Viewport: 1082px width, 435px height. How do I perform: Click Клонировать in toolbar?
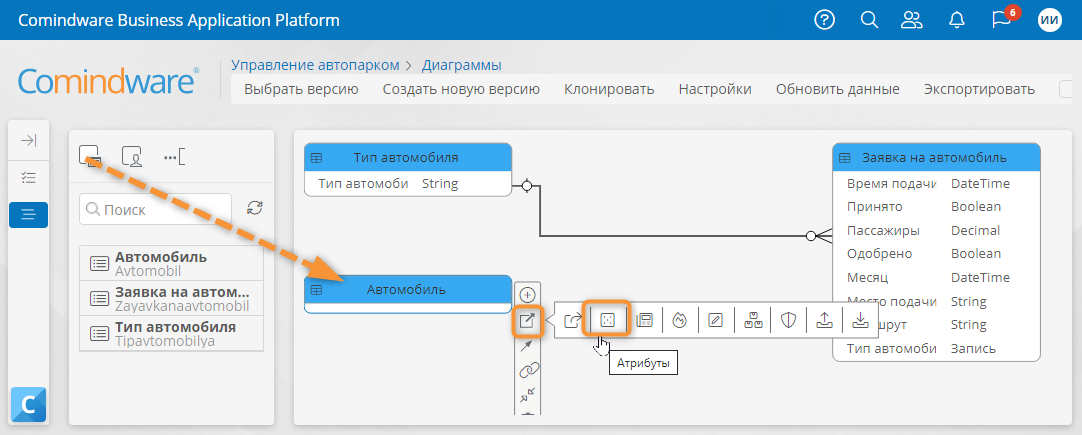coord(609,89)
